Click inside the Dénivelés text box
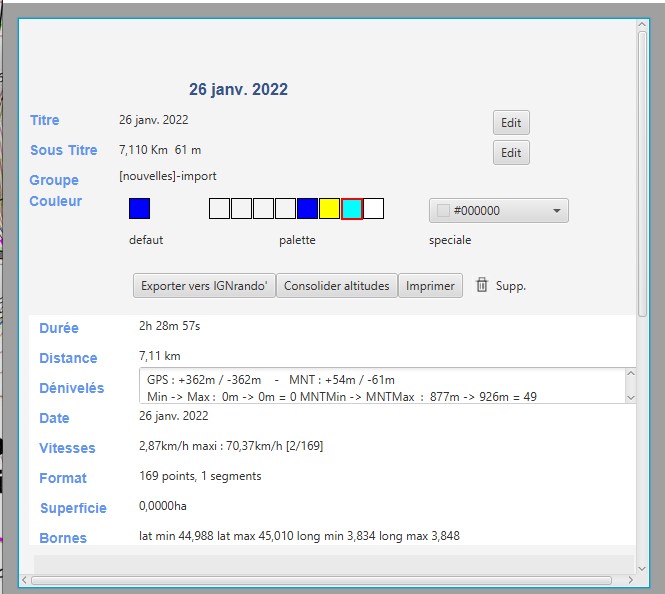Image resolution: width=665 pixels, height=594 pixels. pos(380,386)
